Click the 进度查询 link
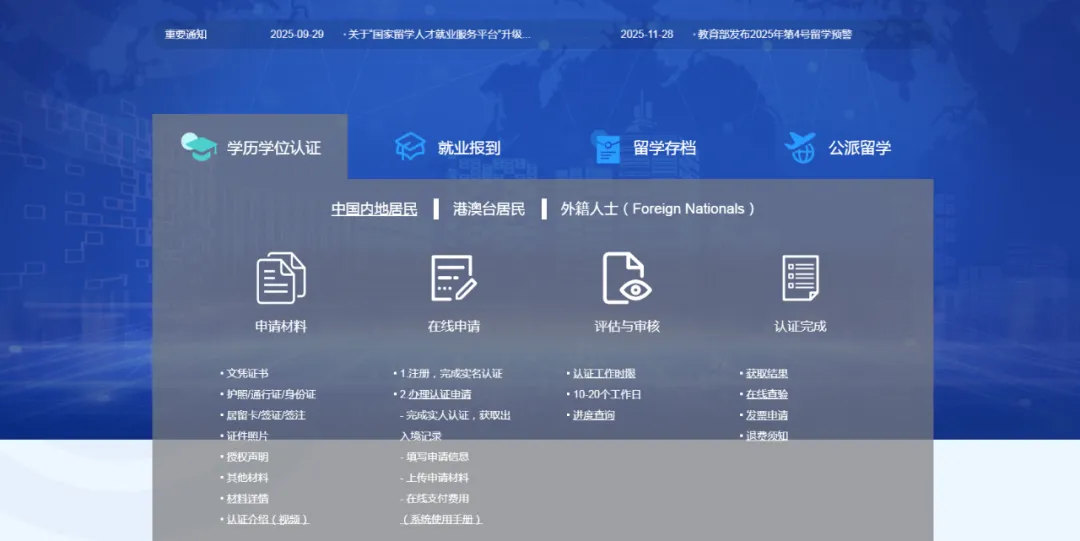 [594, 415]
